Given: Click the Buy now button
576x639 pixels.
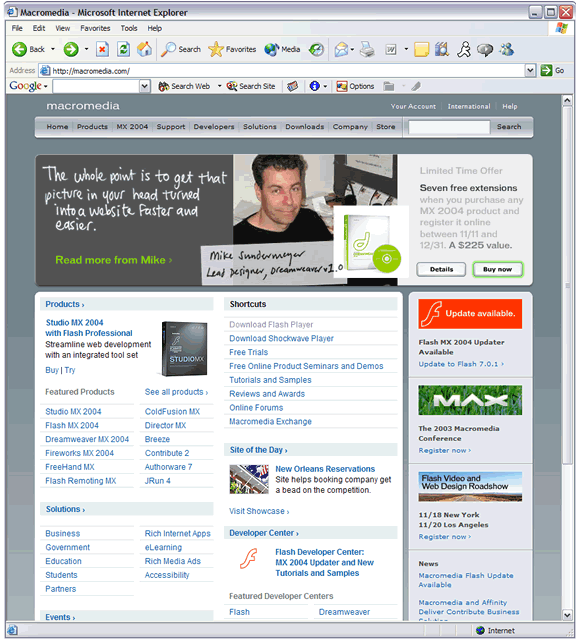Looking at the screenshot, I should 497,269.
